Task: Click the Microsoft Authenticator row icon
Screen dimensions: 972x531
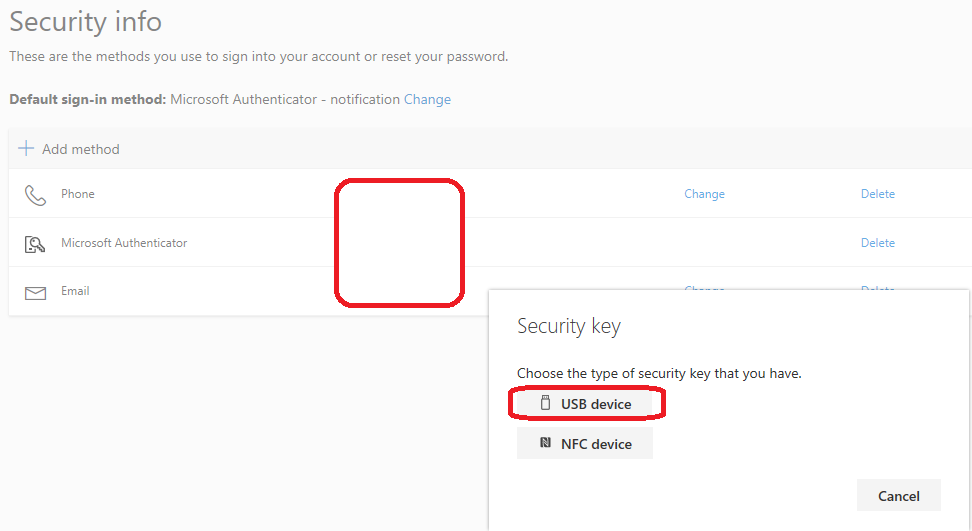Action: pos(35,243)
